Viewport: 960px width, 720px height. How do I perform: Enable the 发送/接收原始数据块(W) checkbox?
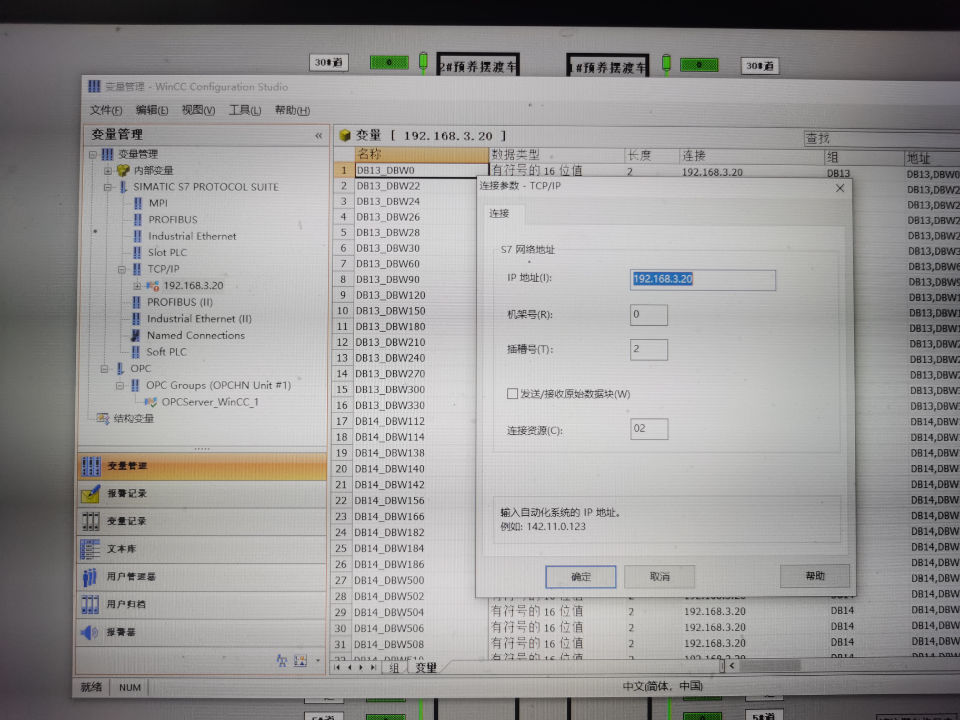(x=512, y=394)
